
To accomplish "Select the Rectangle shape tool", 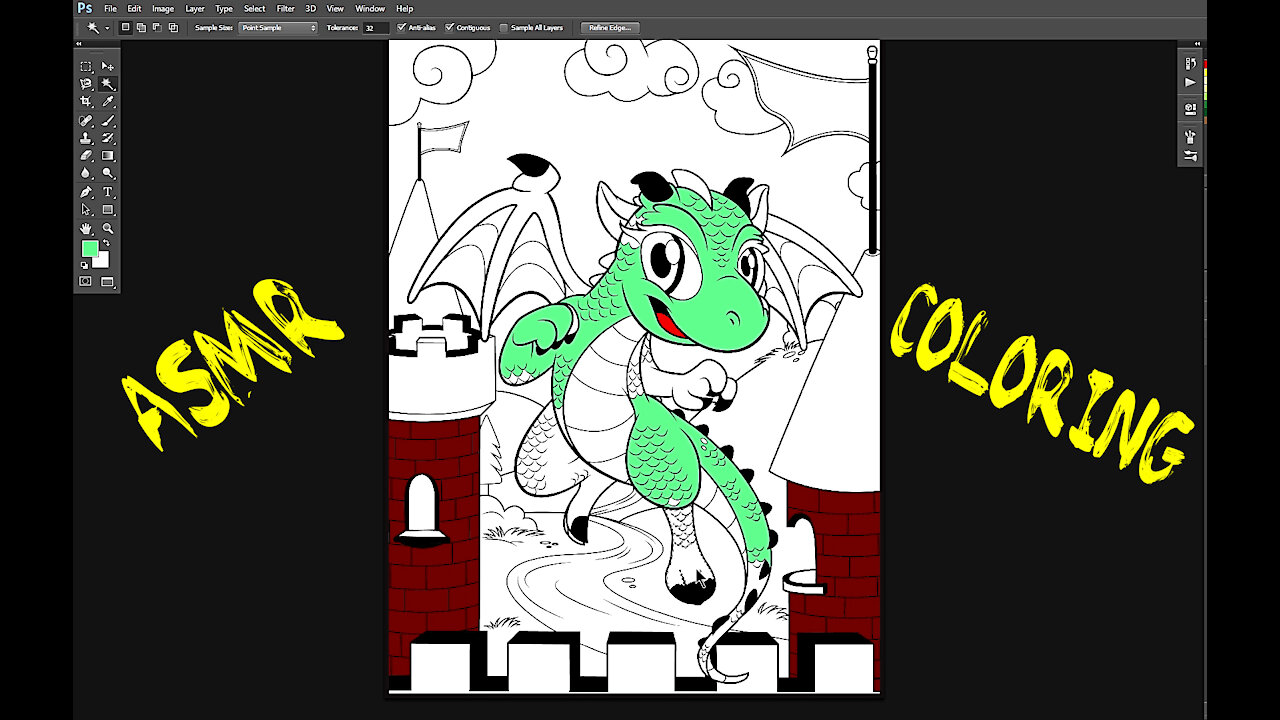I will tap(108, 210).
